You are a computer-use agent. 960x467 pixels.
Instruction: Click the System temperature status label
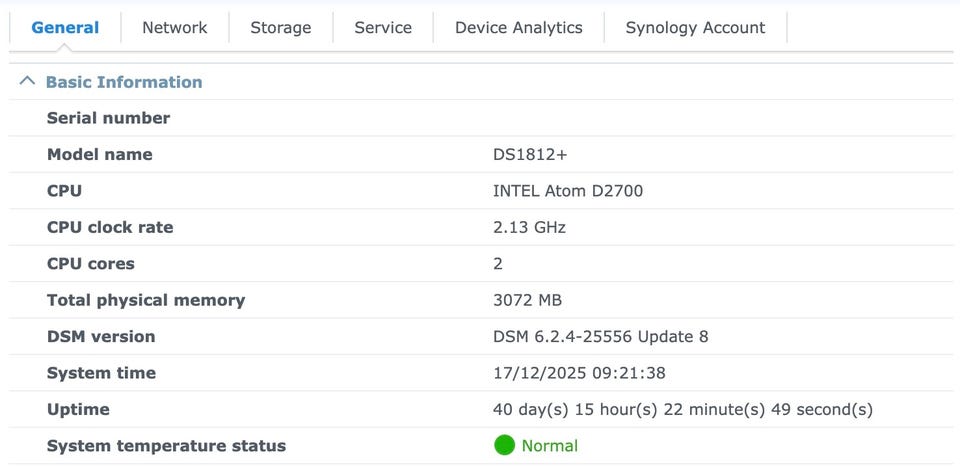[x=166, y=446]
